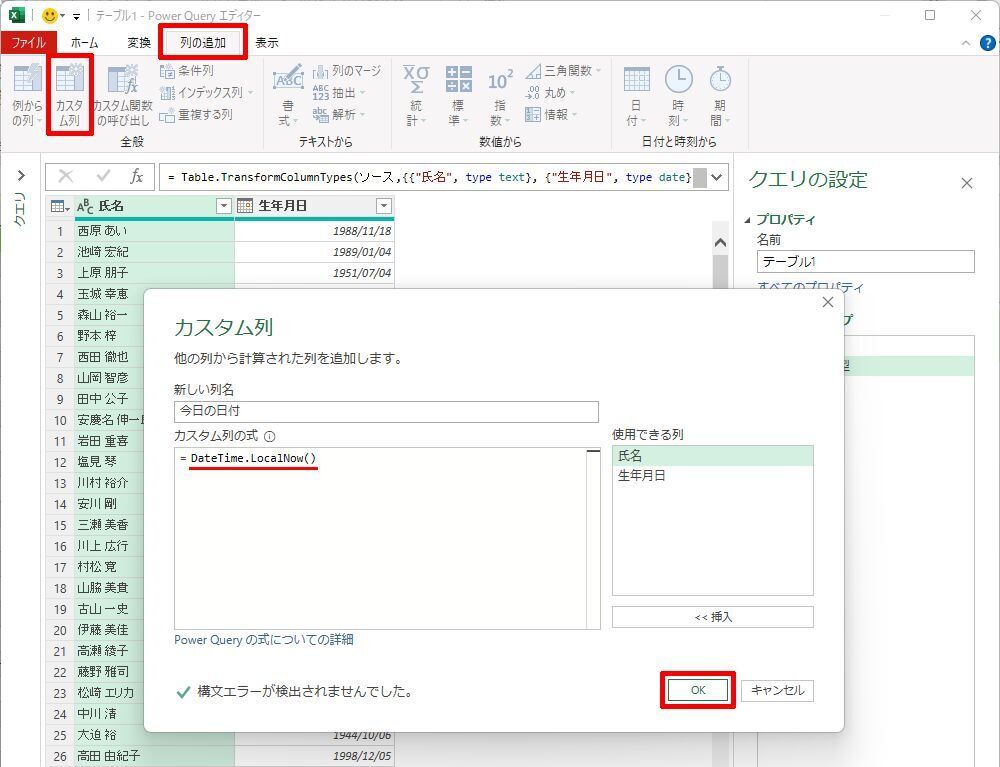Cancel the custom column dialog
Image resolution: width=1000 pixels, height=767 pixels.
pyautogui.click(x=777, y=690)
